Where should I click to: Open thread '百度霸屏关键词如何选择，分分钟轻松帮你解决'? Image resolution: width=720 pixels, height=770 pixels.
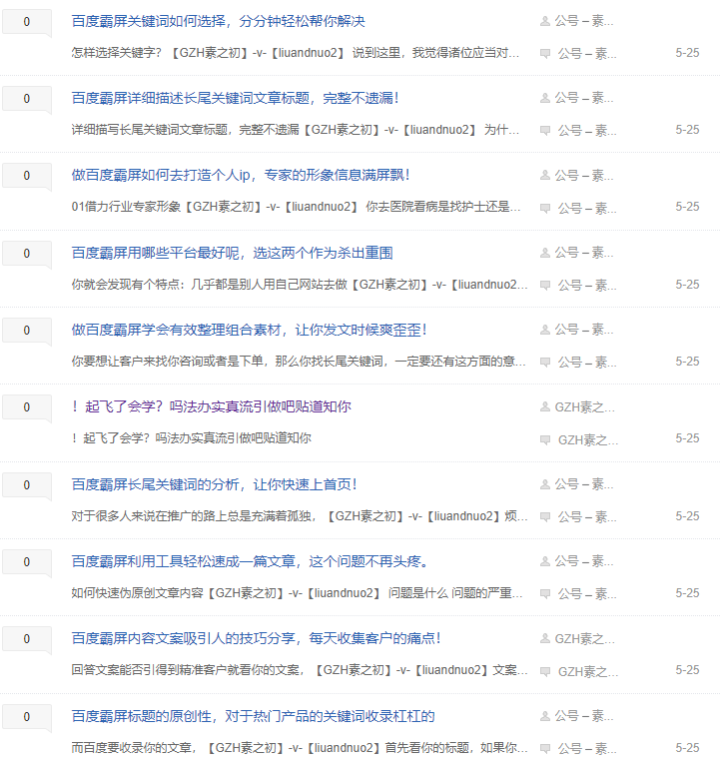[219, 21]
